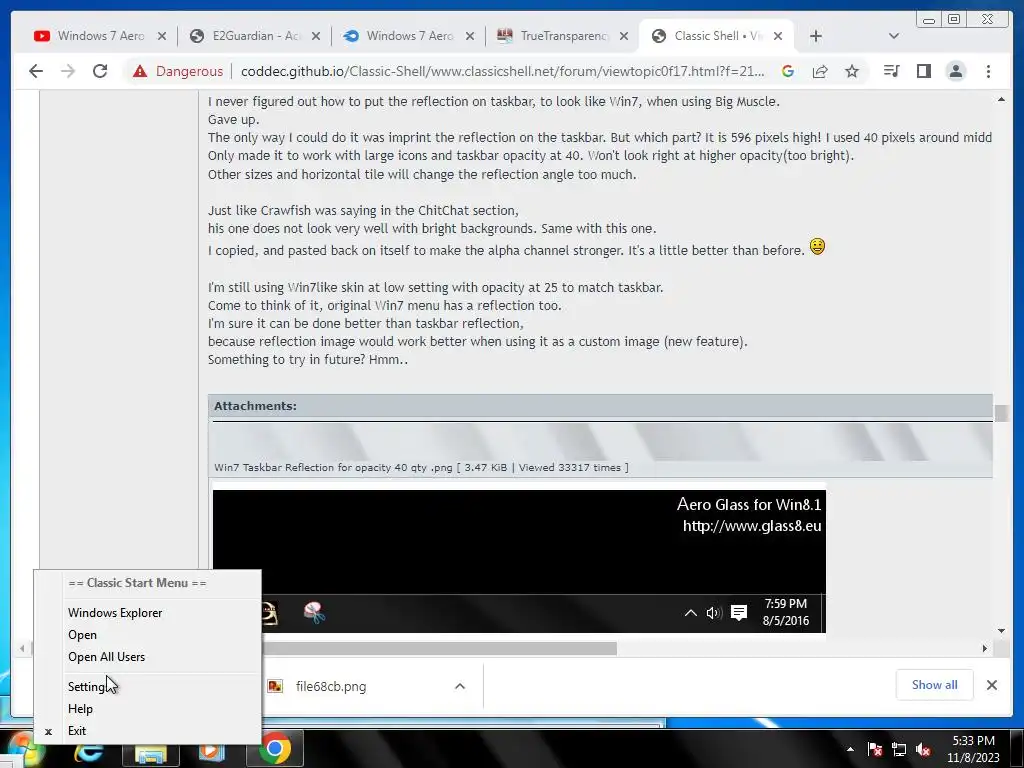Click the address bar URL
The width and height of the screenshot is (1024, 768).
coord(502,71)
